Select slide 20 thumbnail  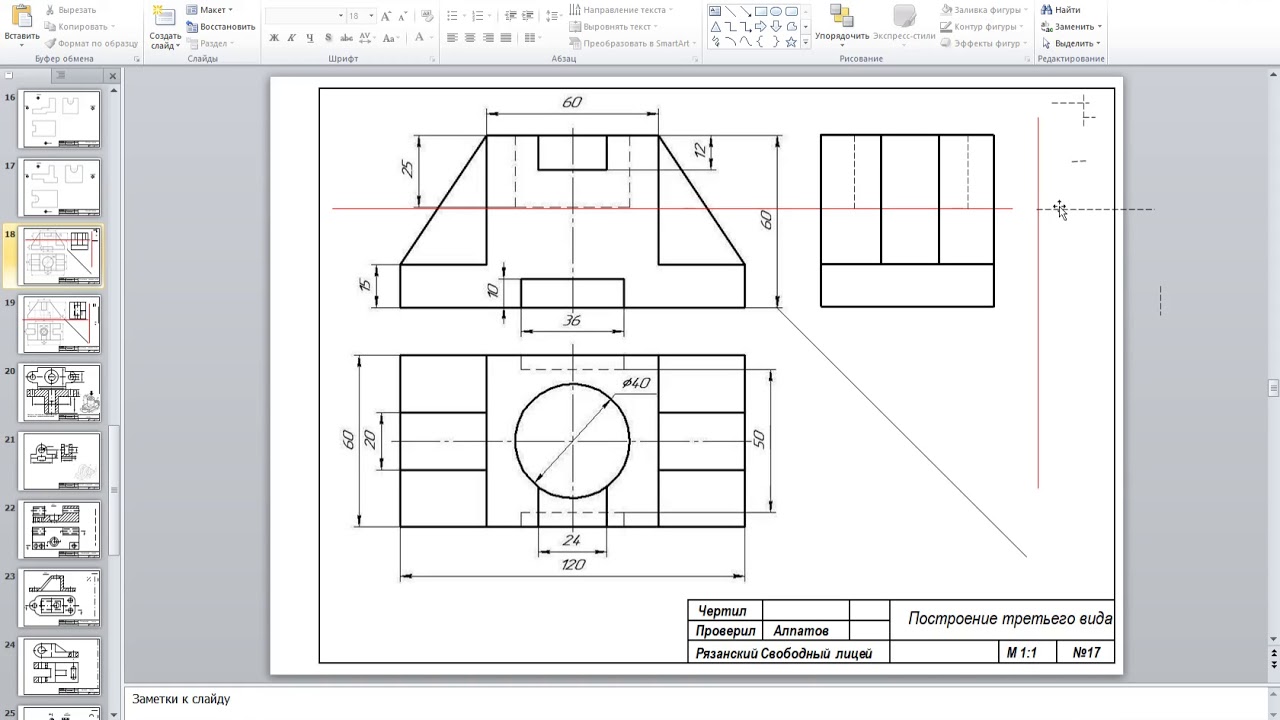[60, 393]
